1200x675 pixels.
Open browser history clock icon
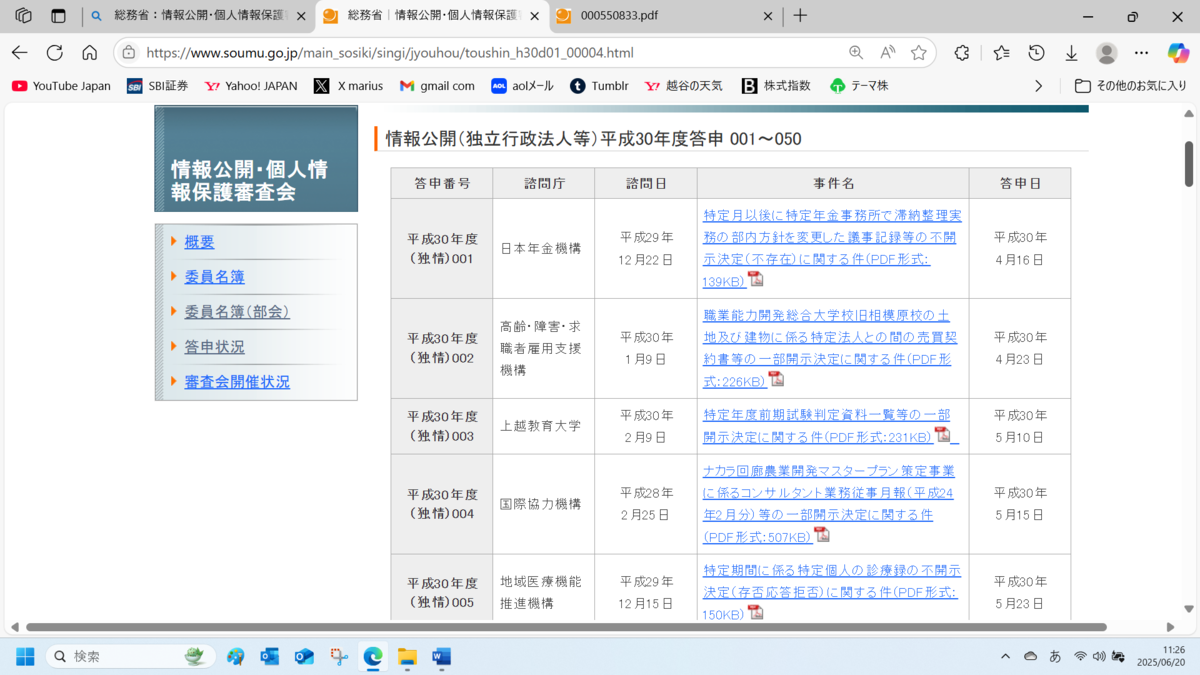1037,53
